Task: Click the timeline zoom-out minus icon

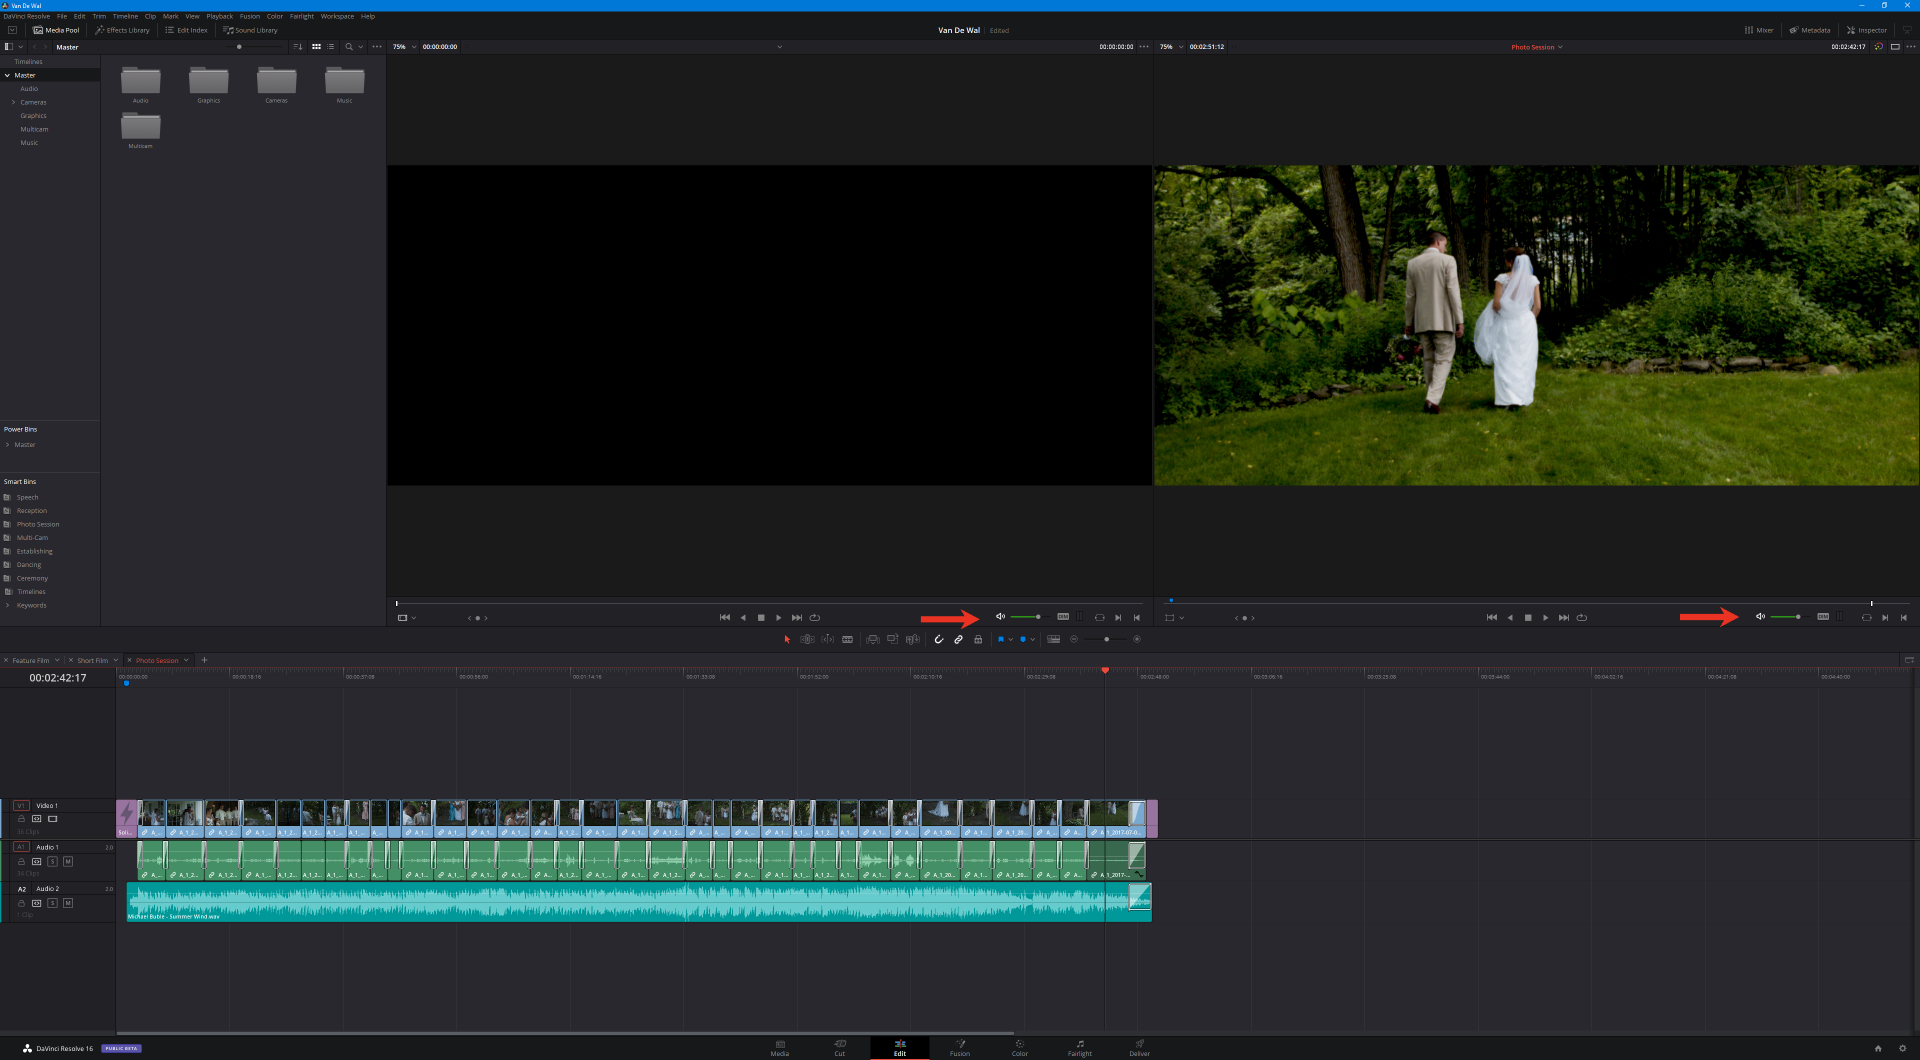Action: coord(1074,639)
